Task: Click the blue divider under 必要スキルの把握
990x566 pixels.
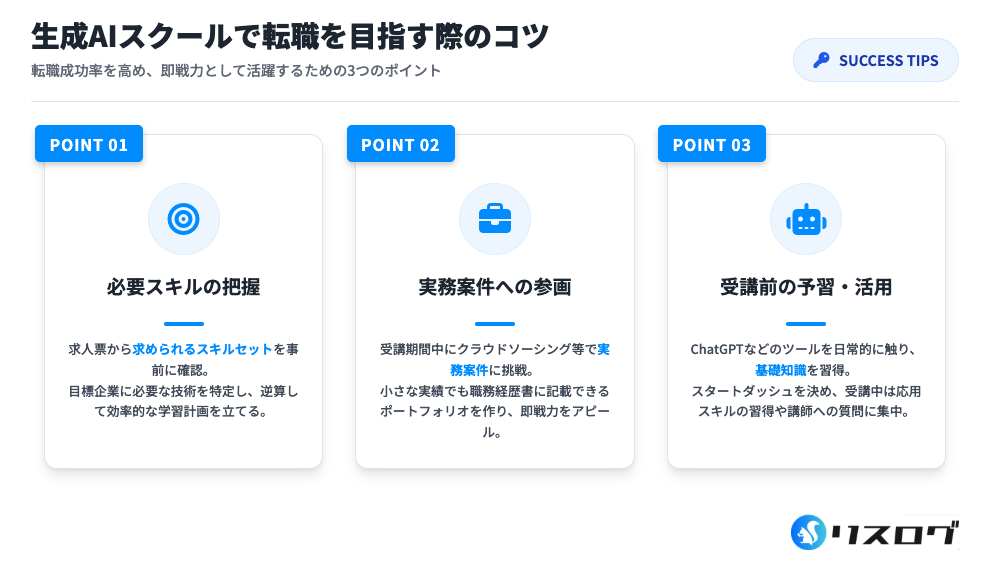Action: click(x=183, y=324)
